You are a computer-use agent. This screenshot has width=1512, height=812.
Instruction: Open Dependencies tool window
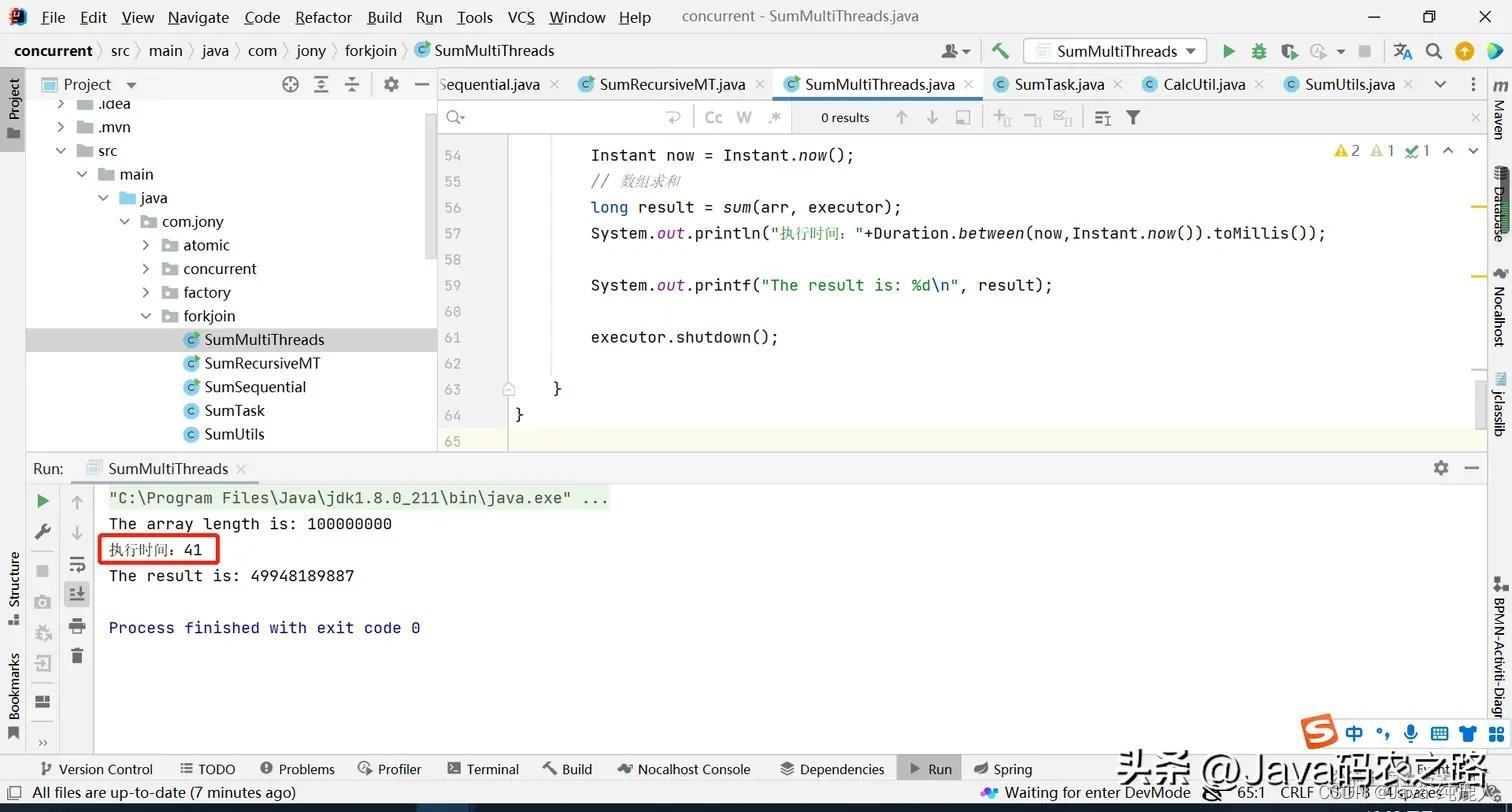pos(832,769)
